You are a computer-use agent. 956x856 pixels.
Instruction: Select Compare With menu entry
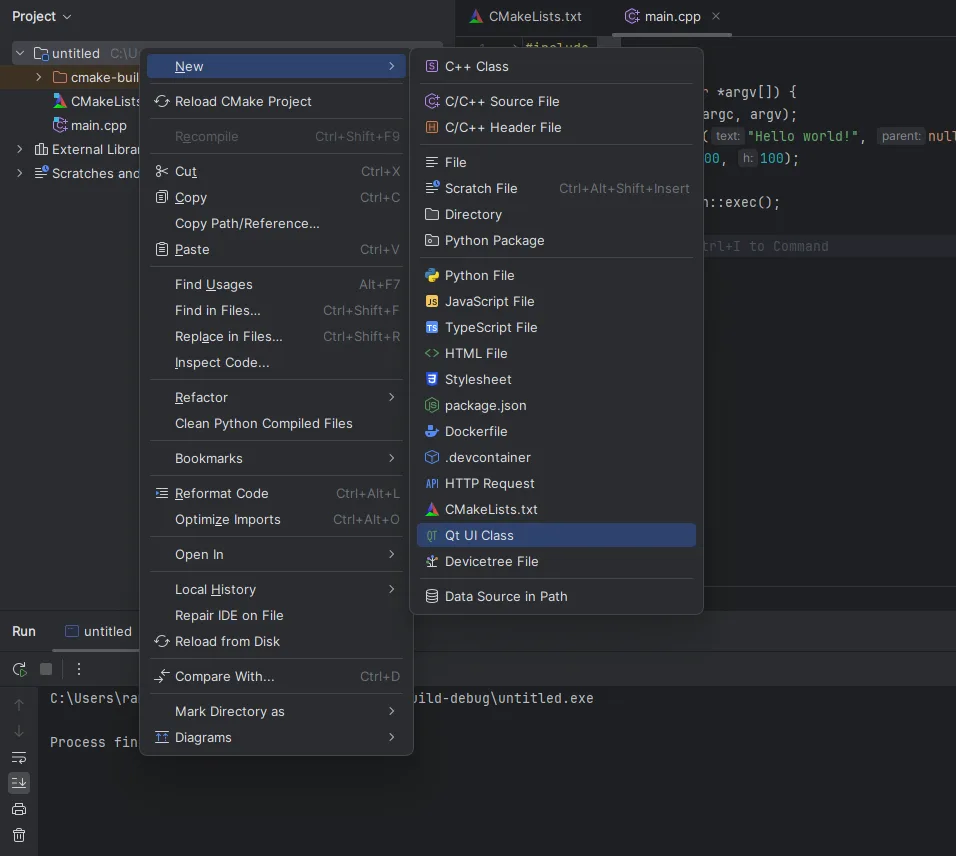tap(276, 676)
